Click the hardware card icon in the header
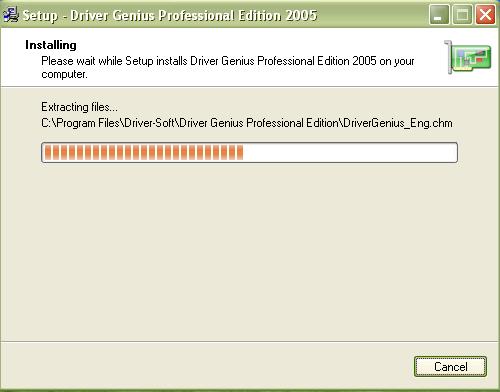This screenshot has height=392, width=500. pos(468,57)
